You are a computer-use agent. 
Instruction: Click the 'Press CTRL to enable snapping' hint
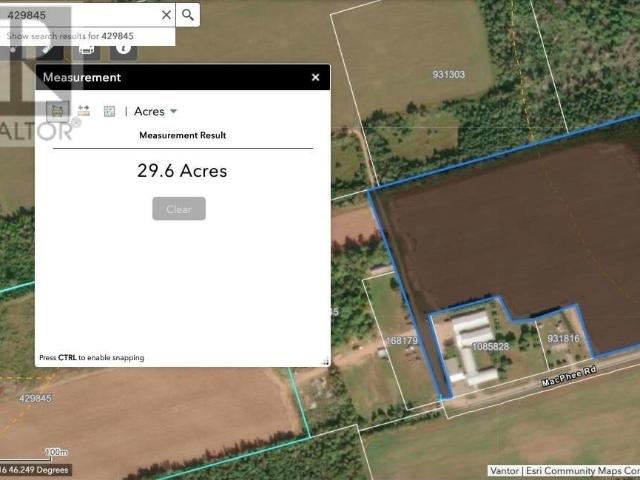(x=91, y=358)
